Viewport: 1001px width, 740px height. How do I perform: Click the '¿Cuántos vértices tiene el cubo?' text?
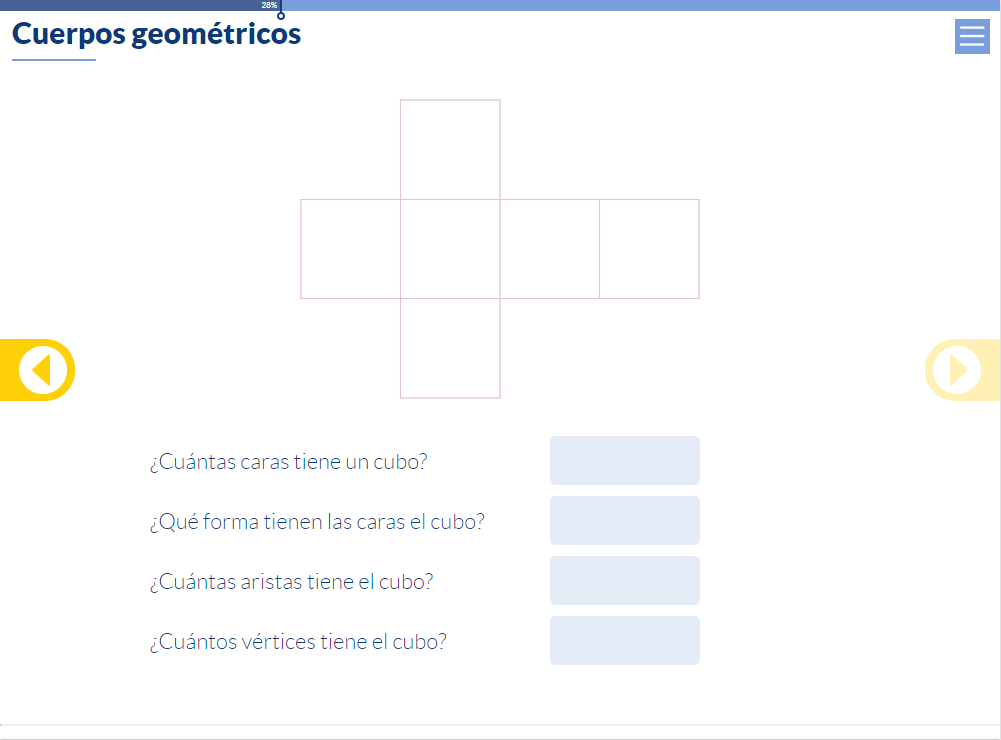[298, 642]
